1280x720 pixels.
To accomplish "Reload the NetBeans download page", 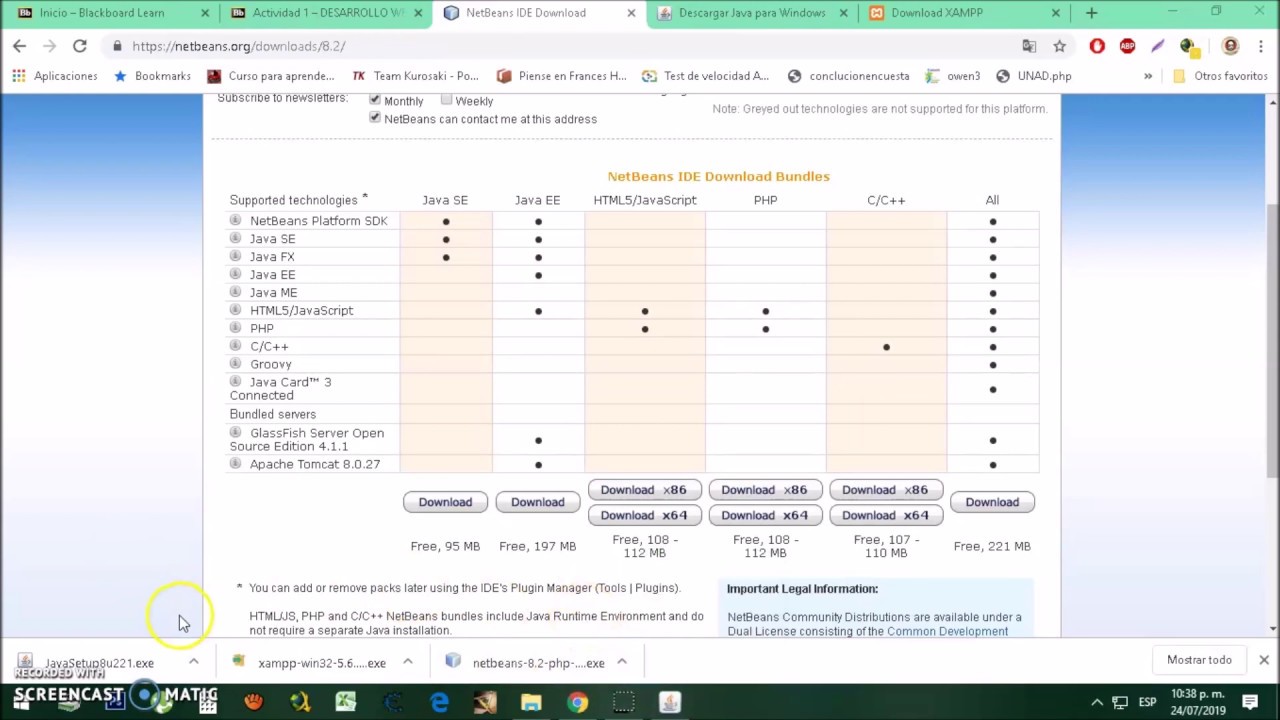I will (80, 46).
